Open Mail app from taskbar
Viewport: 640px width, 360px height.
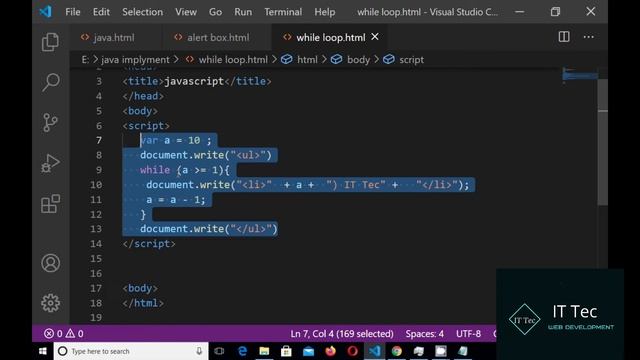point(309,351)
